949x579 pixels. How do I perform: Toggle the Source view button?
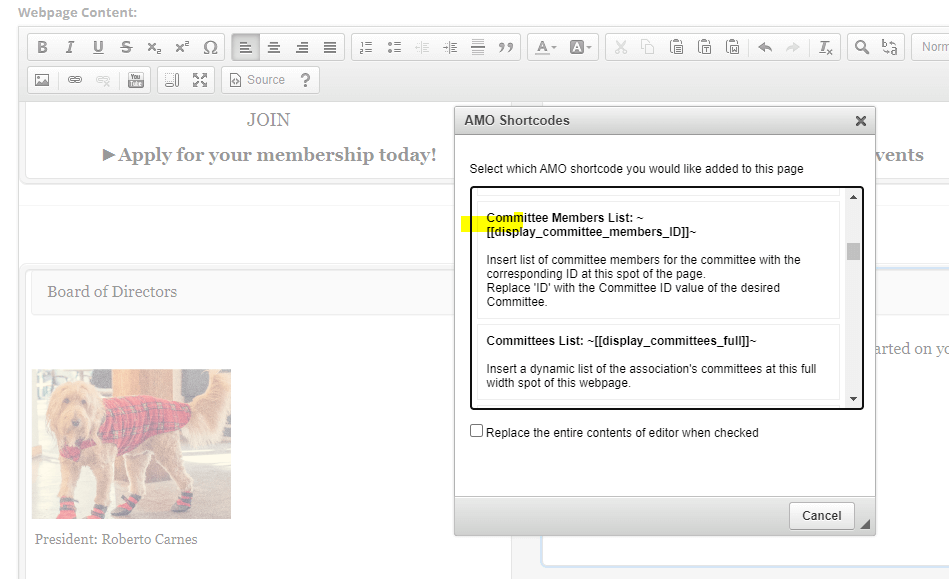pyautogui.click(x=257, y=80)
